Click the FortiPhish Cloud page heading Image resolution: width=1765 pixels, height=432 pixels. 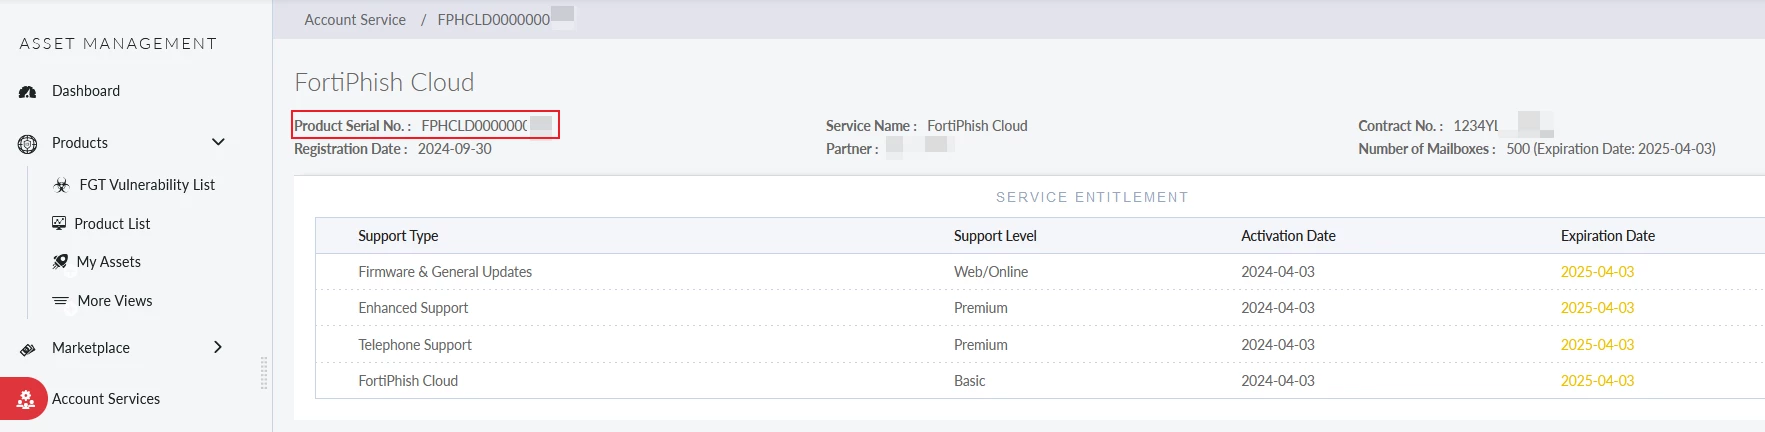pyautogui.click(x=384, y=82)
